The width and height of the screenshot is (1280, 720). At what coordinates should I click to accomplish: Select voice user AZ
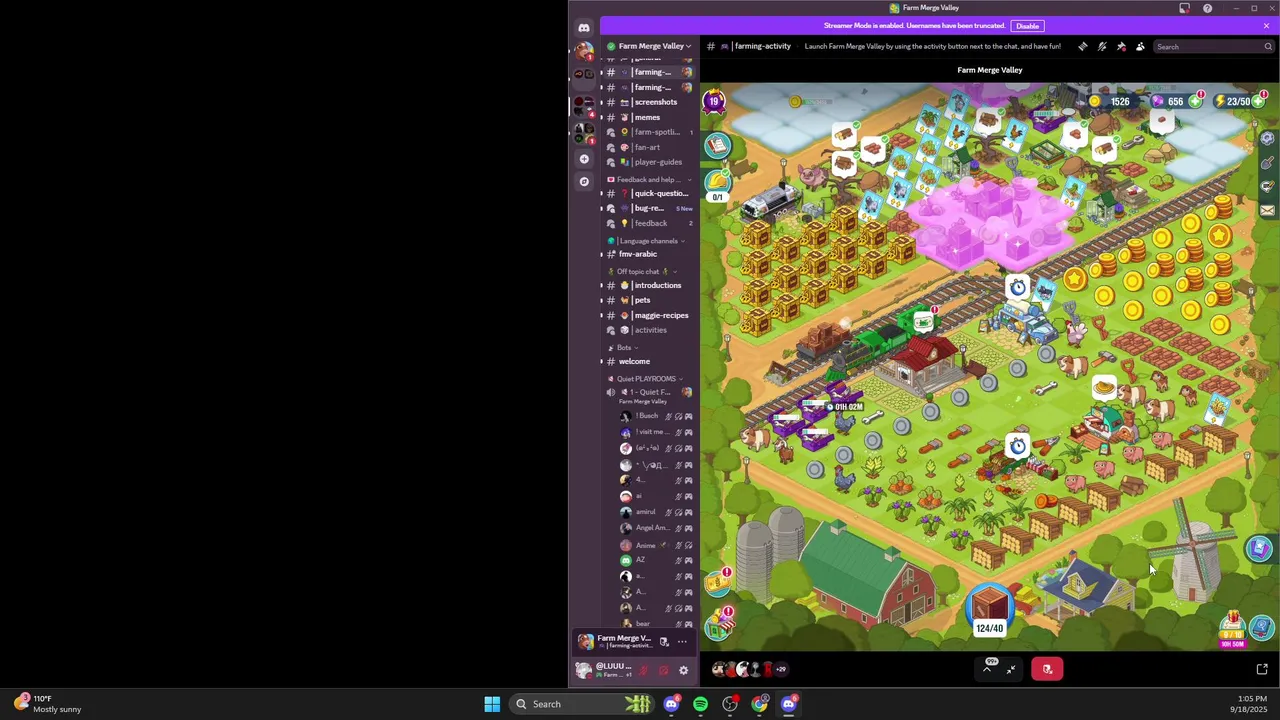(x=655, y=560)
